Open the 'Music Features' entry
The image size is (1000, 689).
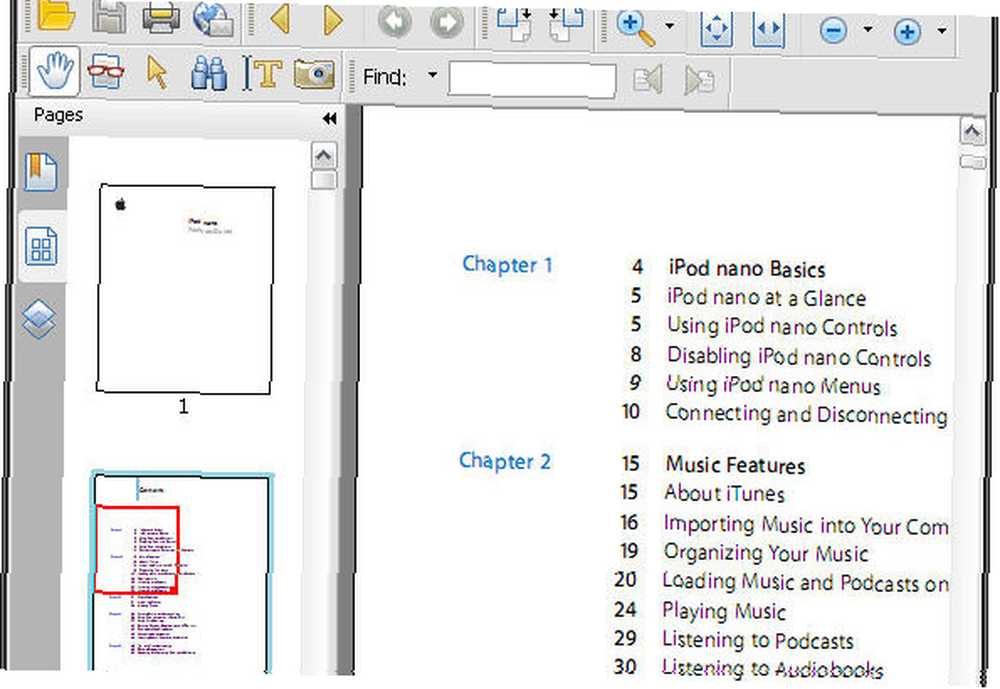tap(735, 465)
